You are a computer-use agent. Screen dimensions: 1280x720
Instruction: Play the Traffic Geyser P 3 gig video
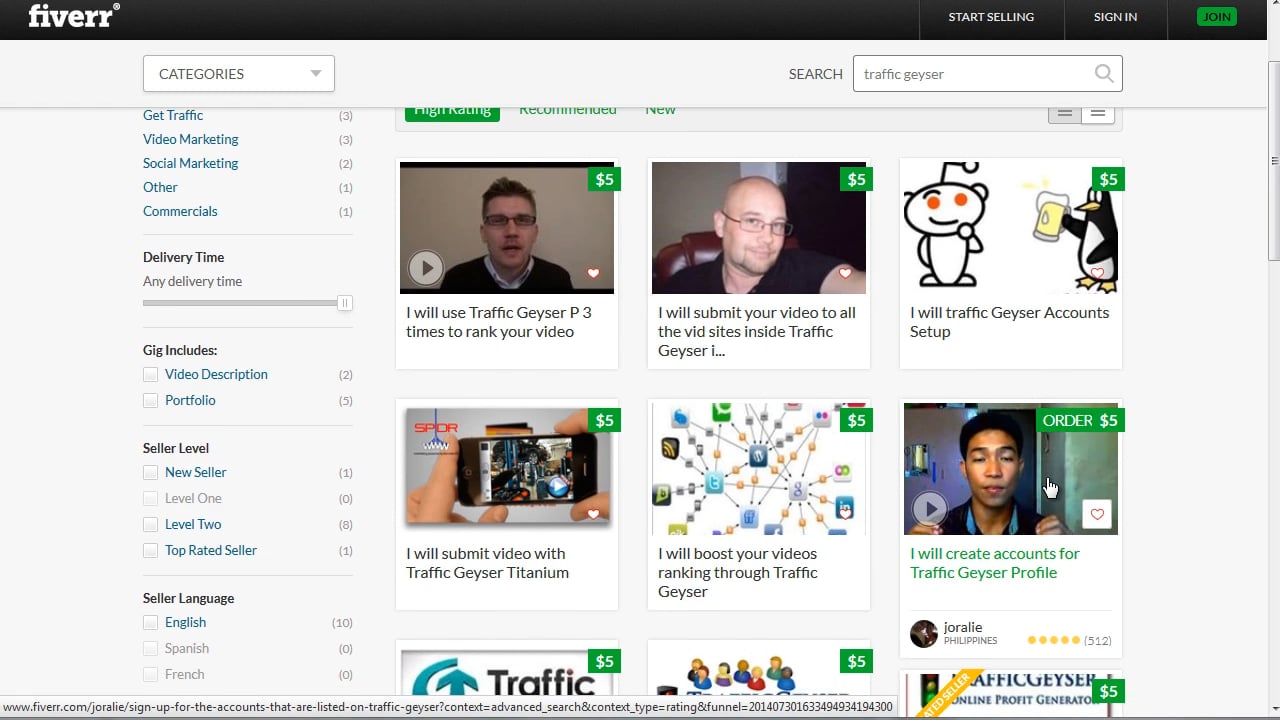(426, 268)
